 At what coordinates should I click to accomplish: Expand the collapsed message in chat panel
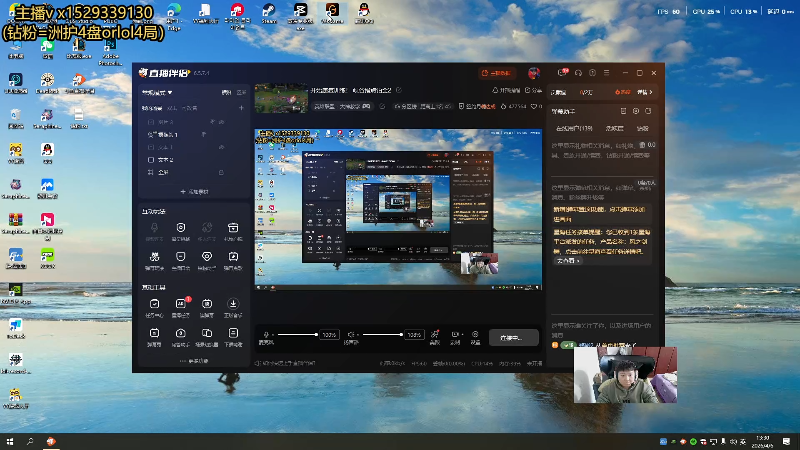[568, 261]
